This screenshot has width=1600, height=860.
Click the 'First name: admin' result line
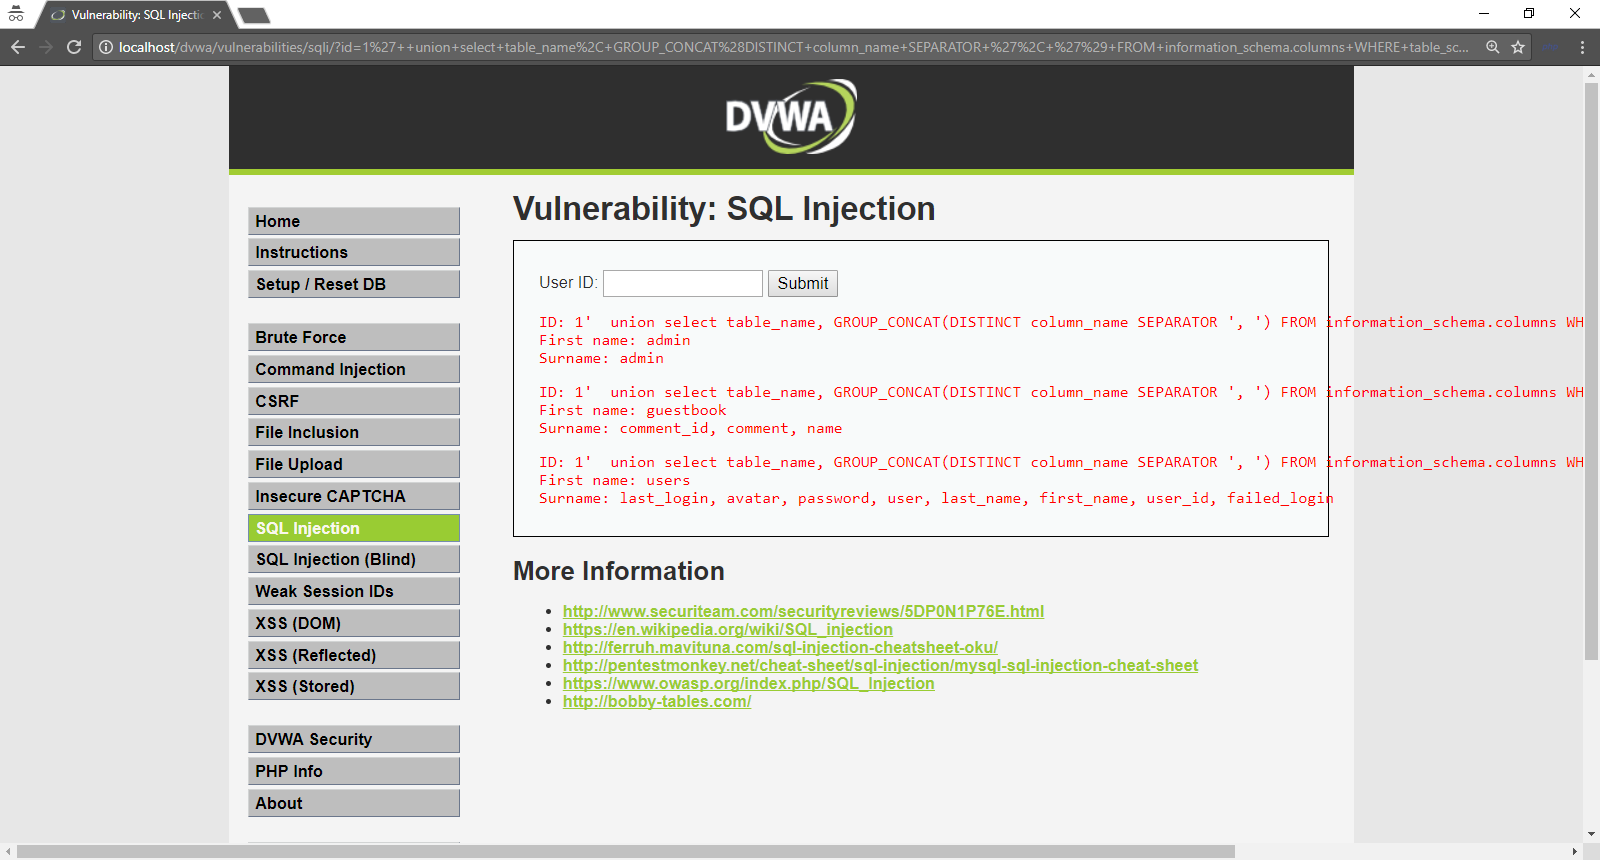click(x=614, y=340)
